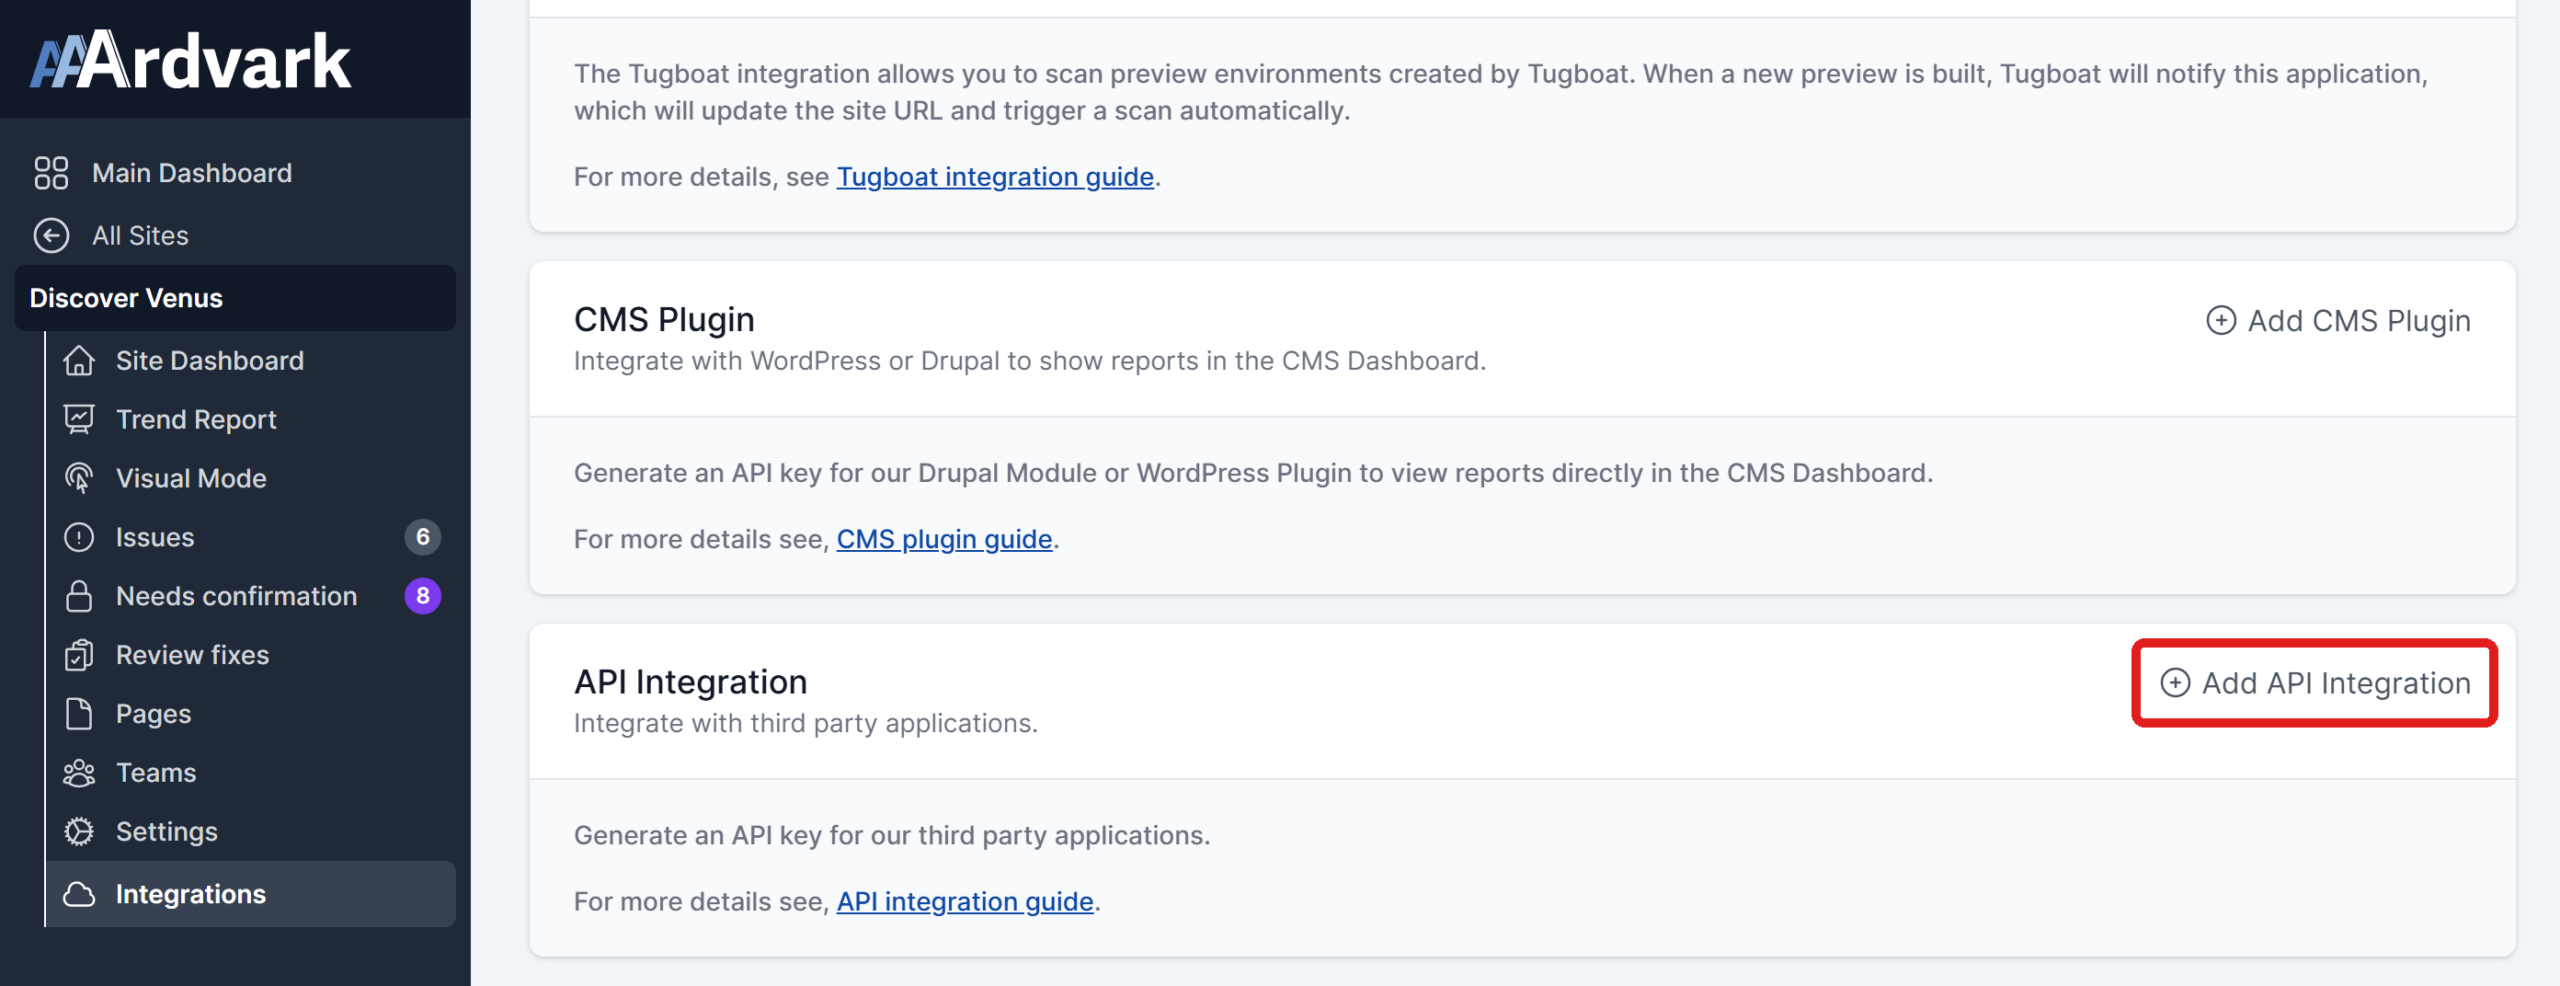The image size is (2560, 986).
Task: Click the Main Dashboard grid icon
Action: point(51,173)
